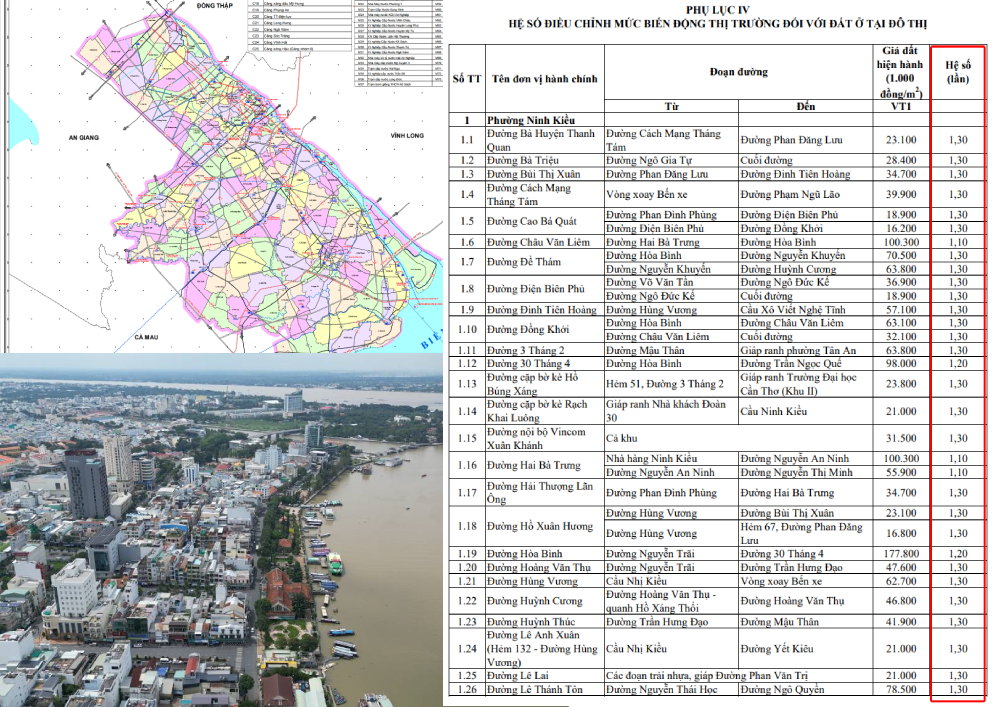Select the 'Cầu Ninh Kiều' cell
This screenshot has height=707, width=1000.
774,411
